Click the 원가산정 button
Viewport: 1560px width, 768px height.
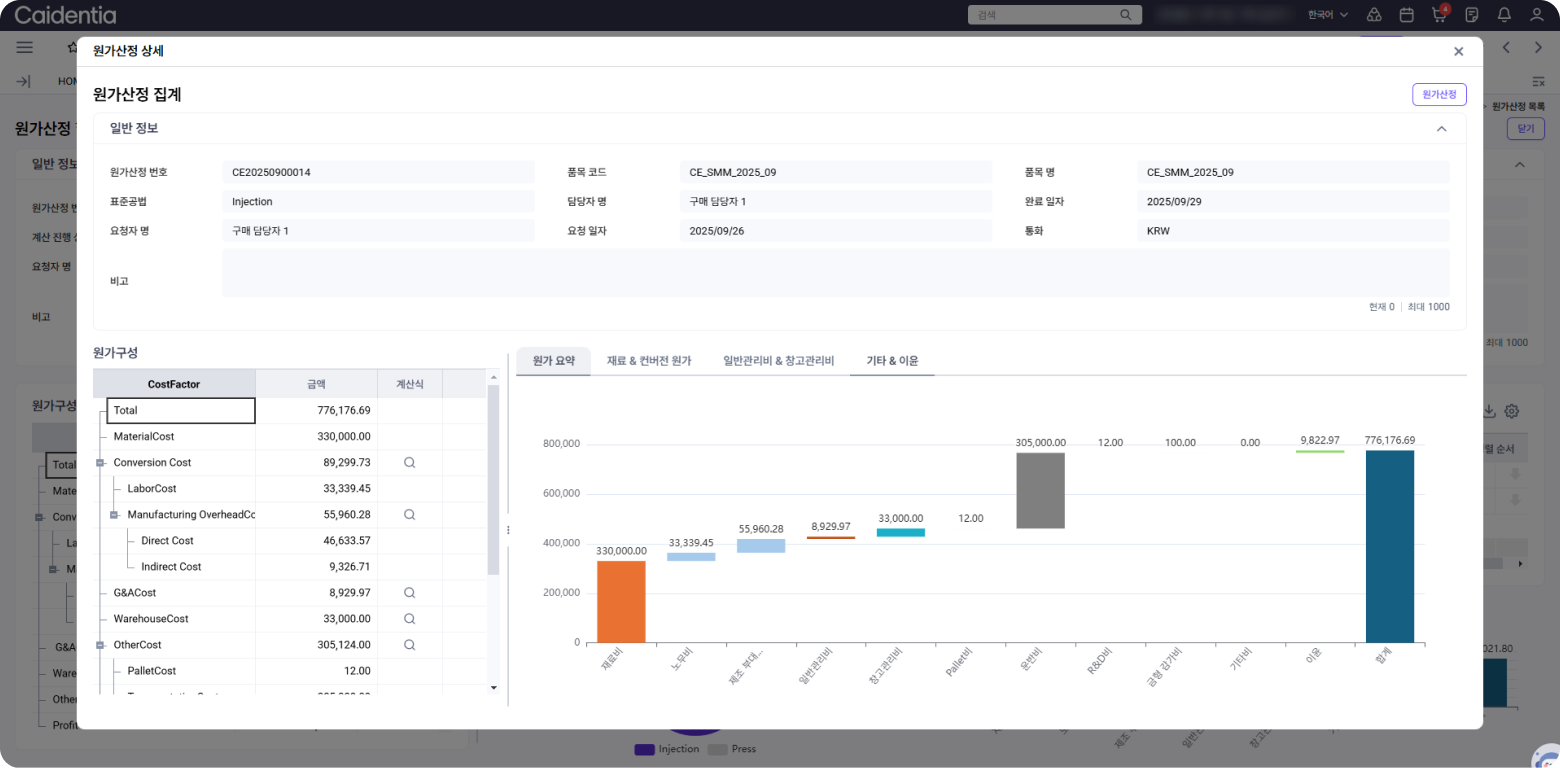coord(1438,95)
